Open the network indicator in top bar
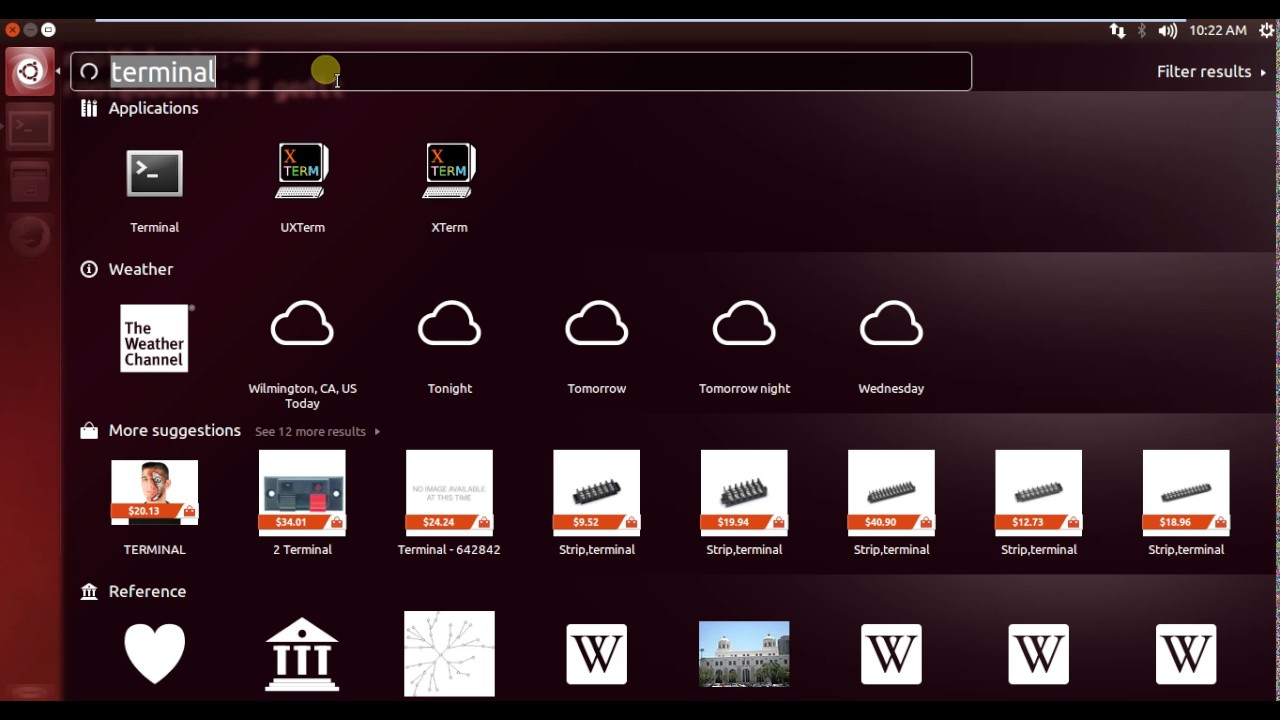 click(x=1117, y=30)
